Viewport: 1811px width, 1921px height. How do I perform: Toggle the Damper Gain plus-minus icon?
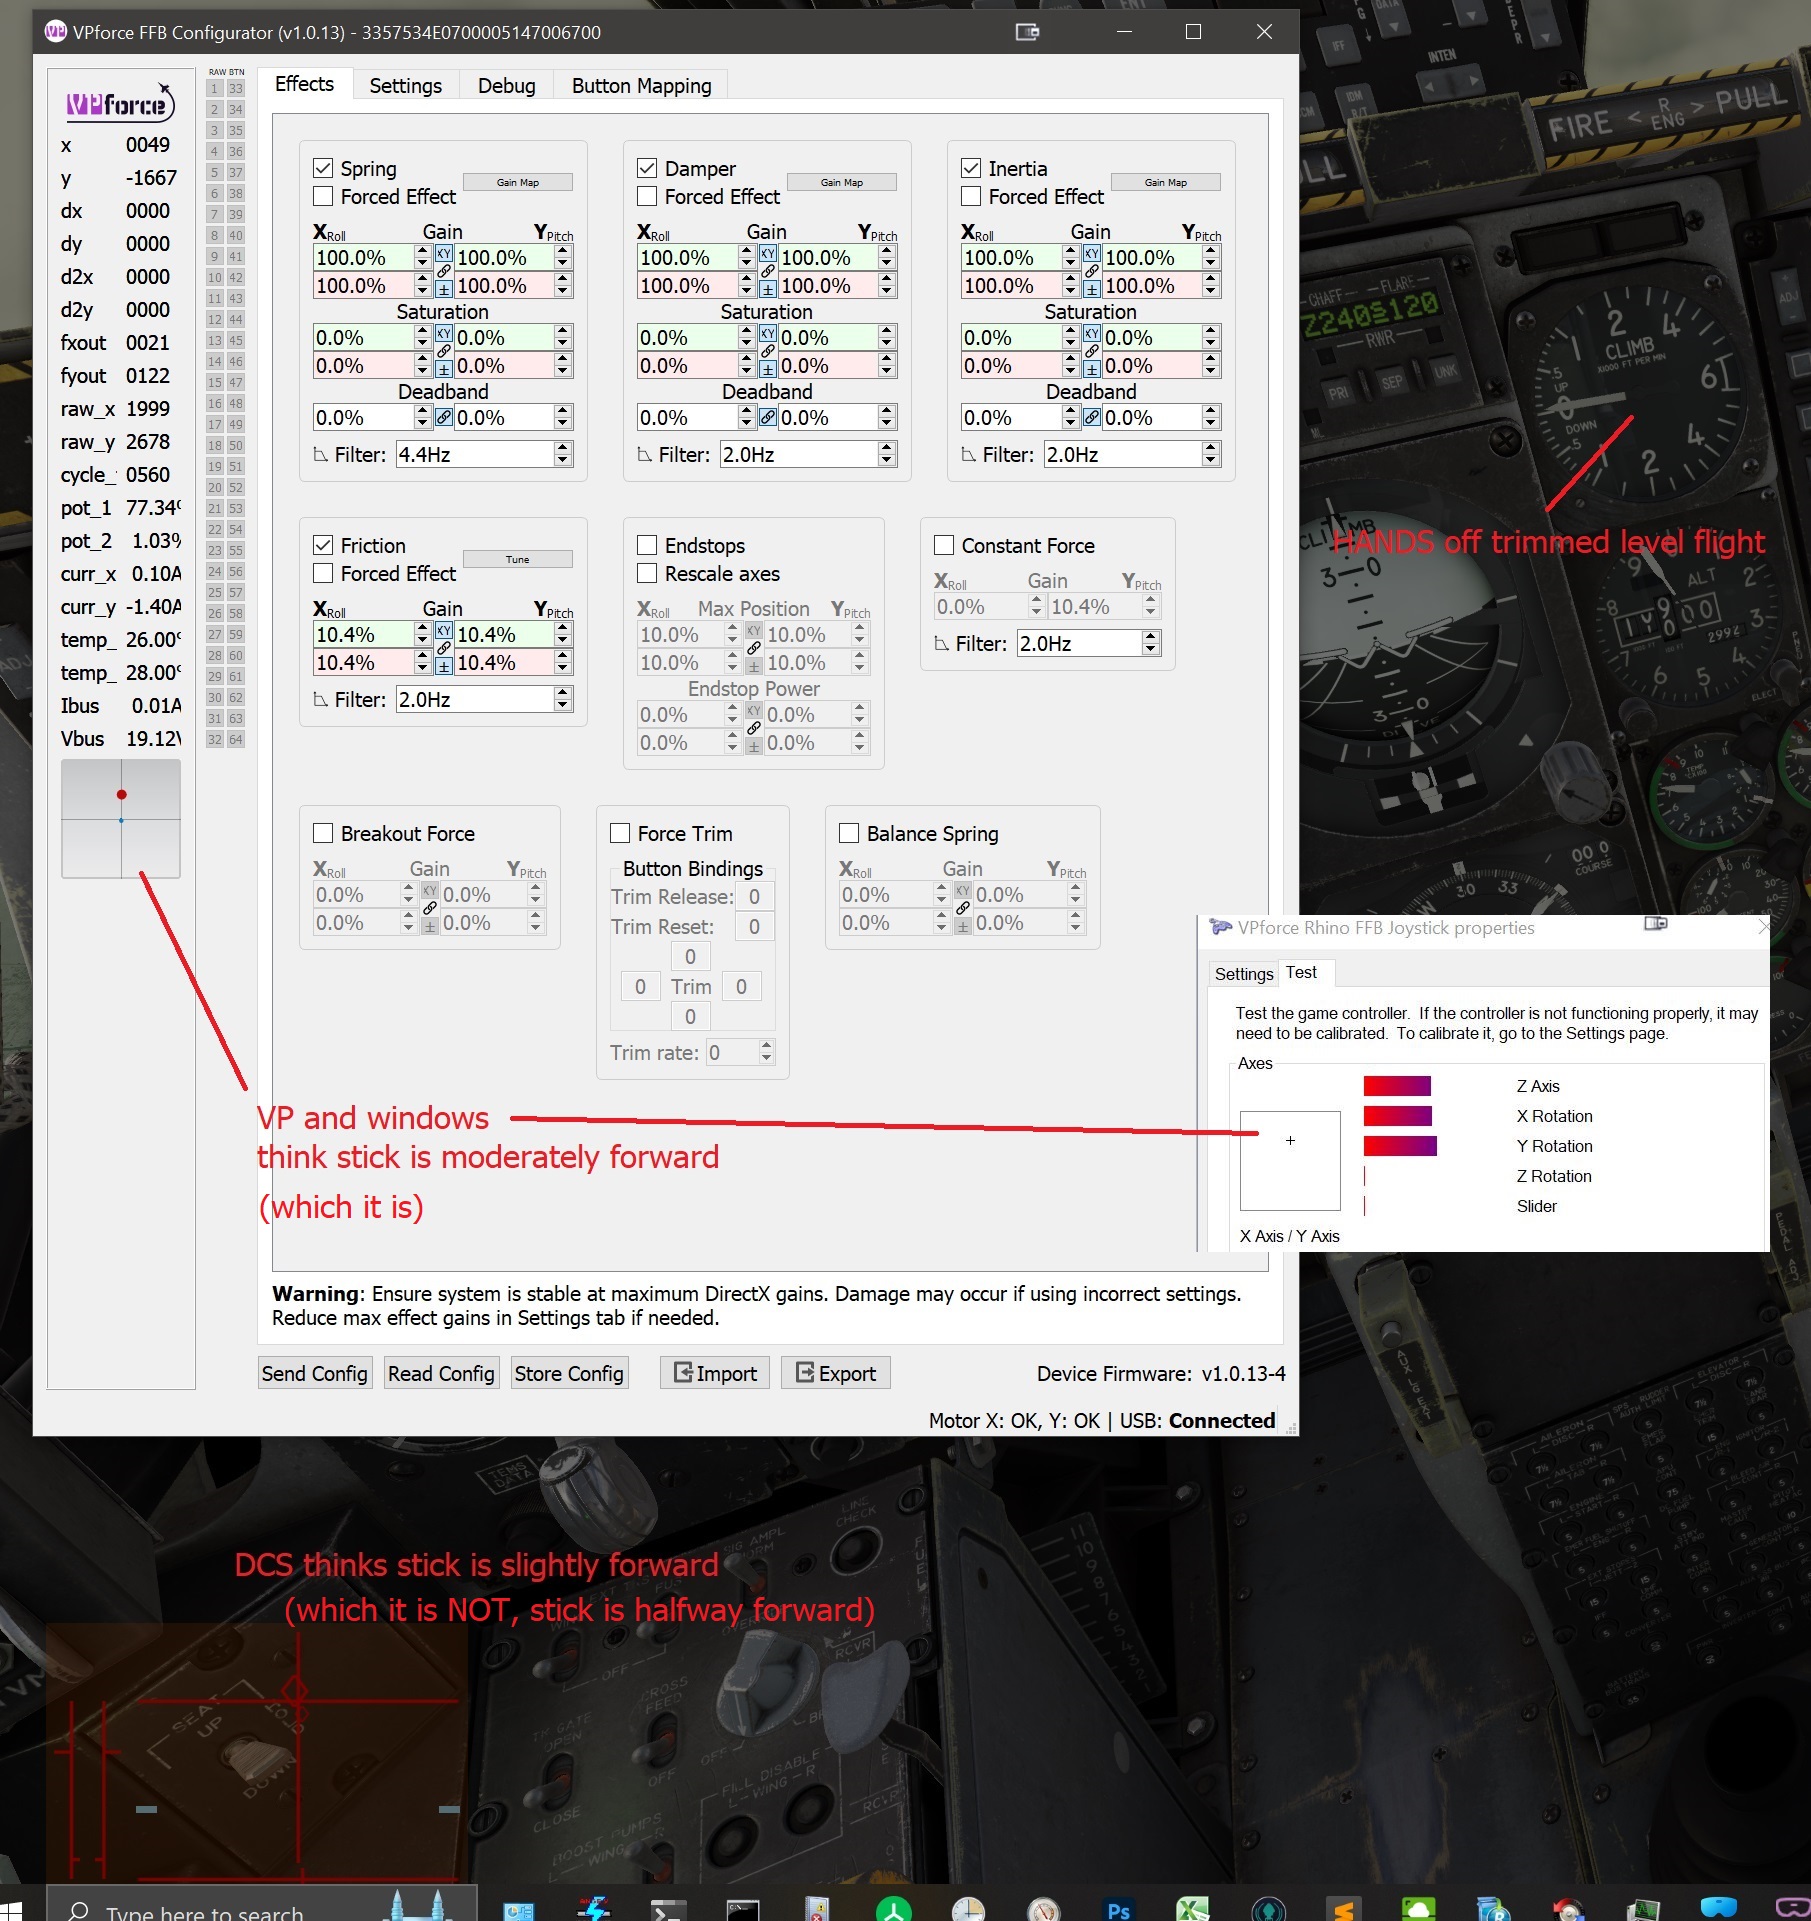[767, 288]
